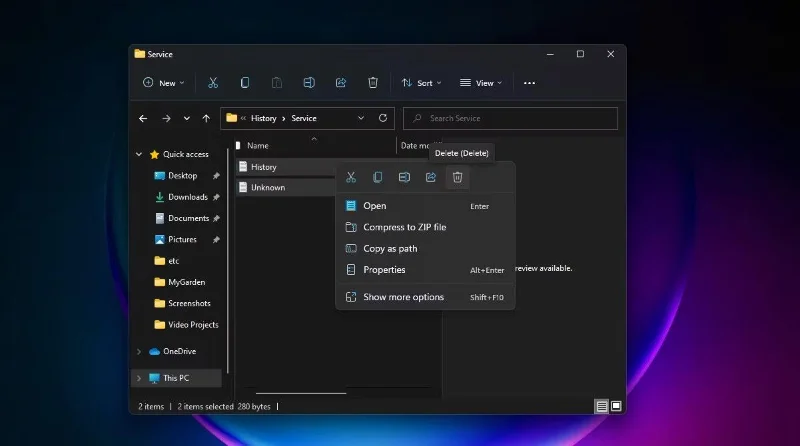Minimize the Service window

[x=550, y=54]
